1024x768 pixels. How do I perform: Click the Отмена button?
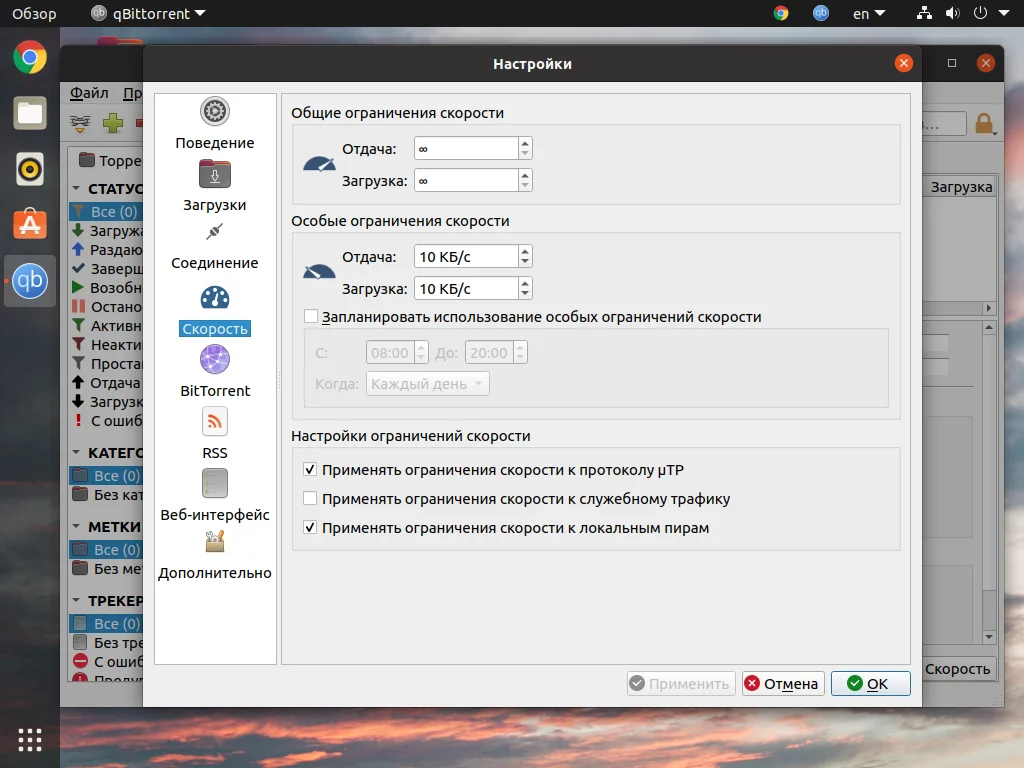coord(781,684)
